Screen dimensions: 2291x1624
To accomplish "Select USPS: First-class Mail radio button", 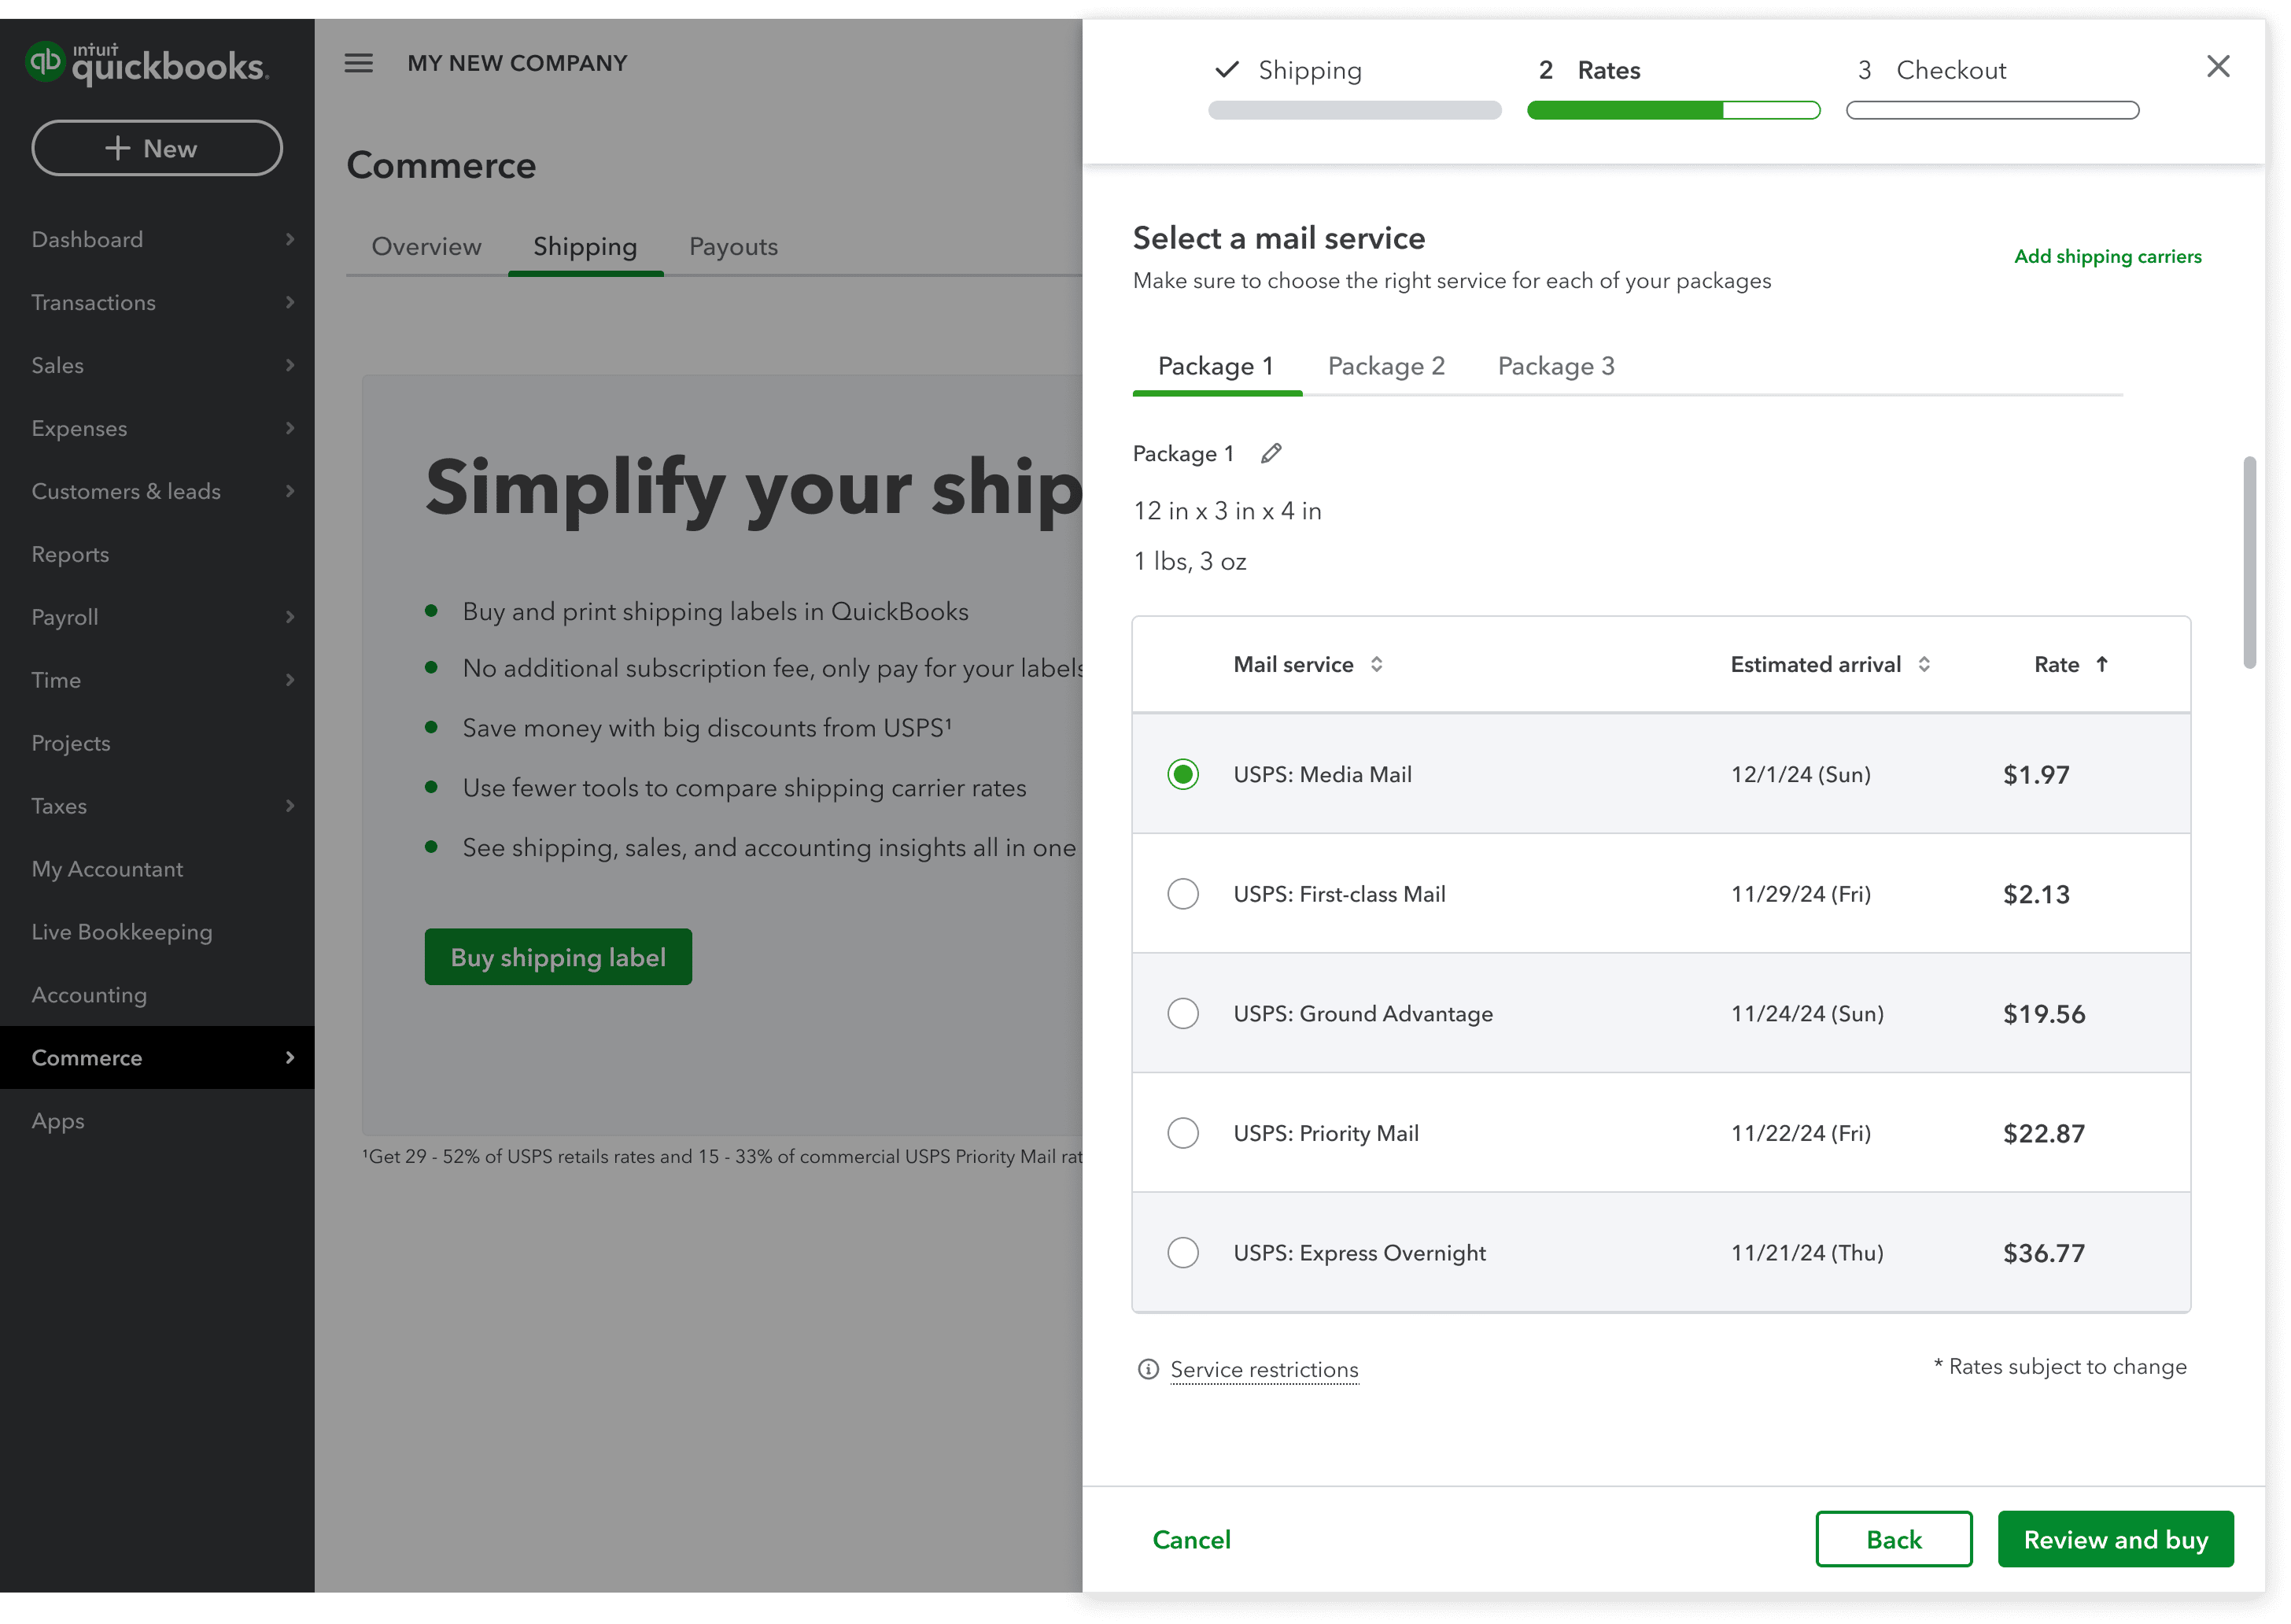I will click(1183, 894).
